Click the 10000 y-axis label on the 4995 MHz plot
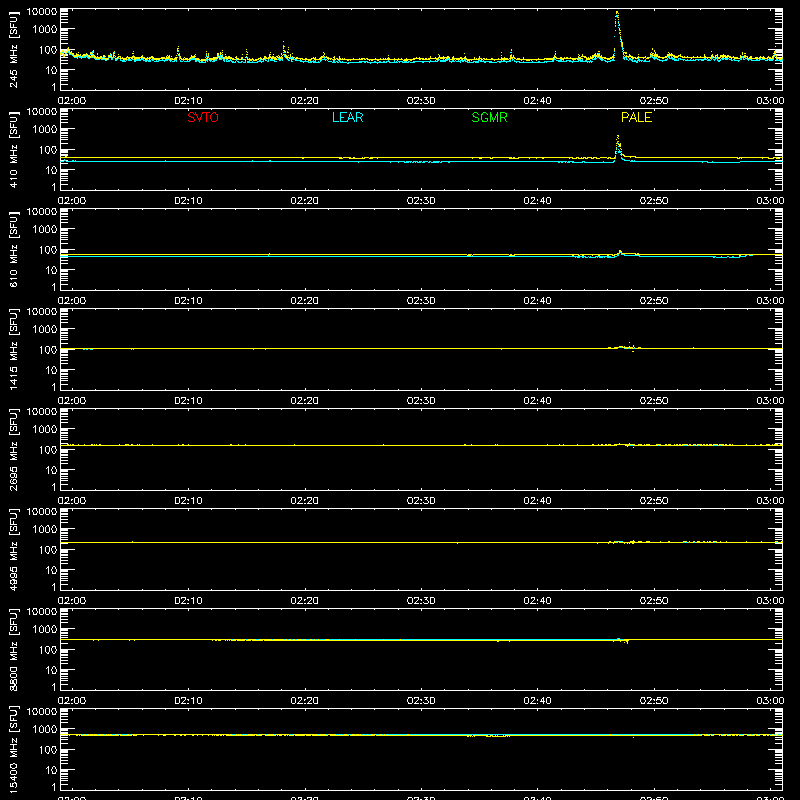Image resolution: width=800 pixels, height=800 pixels. tap(42, 512)
